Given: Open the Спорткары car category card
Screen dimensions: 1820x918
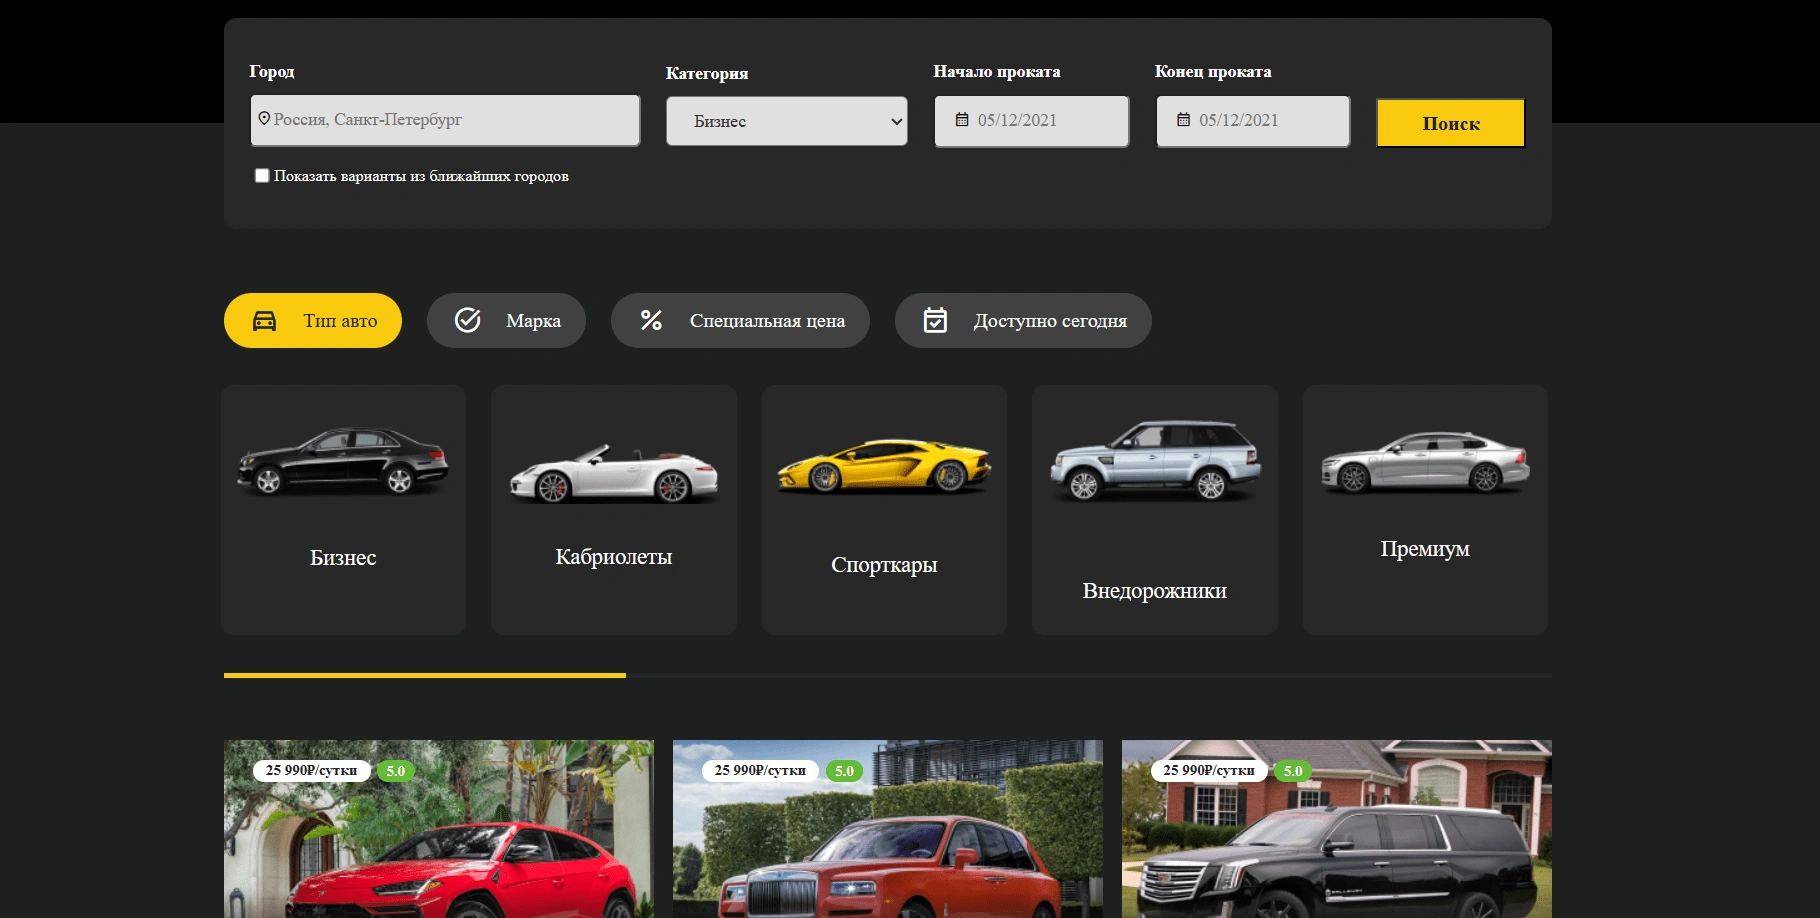Looking at the screenshot, I should click(x=884, y=510).
